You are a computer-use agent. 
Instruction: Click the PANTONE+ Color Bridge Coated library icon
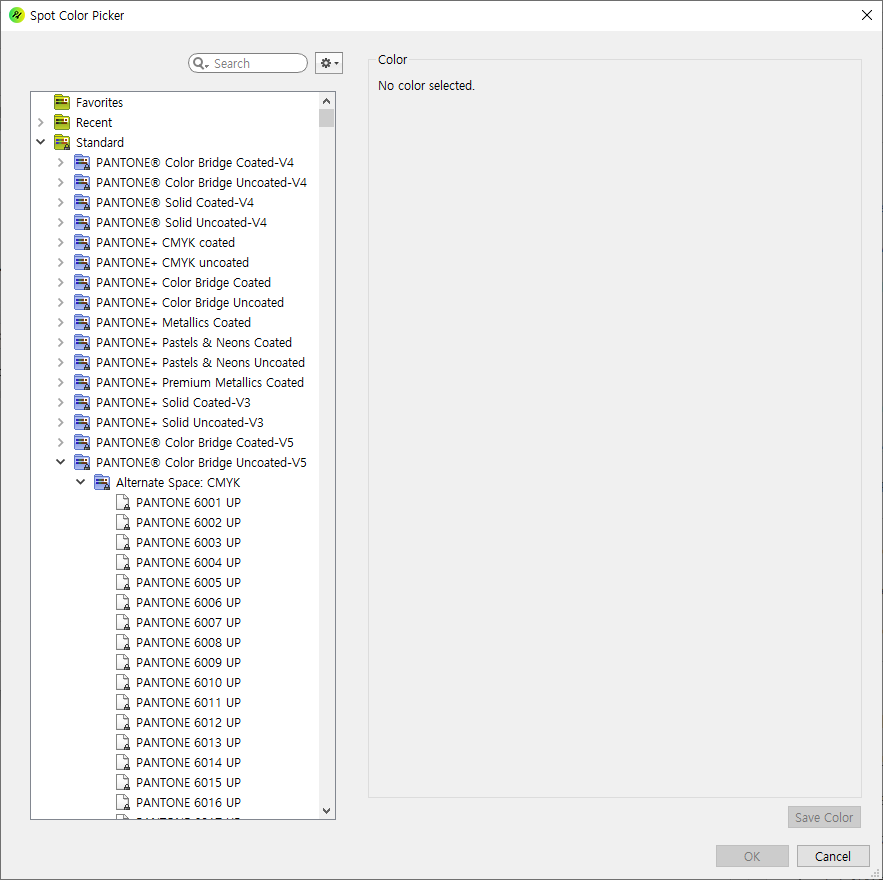pyautogui.click(x=82, y=282)
